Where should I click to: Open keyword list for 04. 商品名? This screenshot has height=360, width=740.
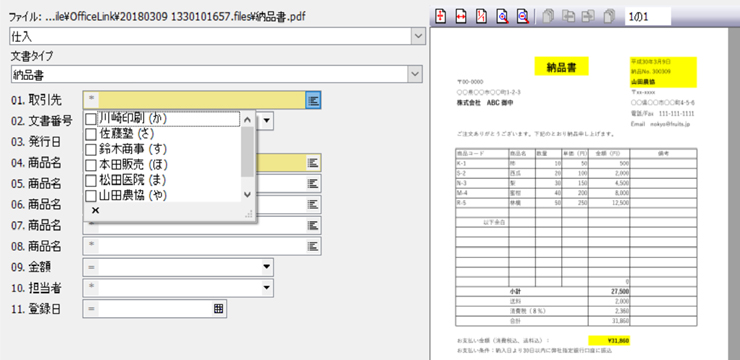[312, 162]
